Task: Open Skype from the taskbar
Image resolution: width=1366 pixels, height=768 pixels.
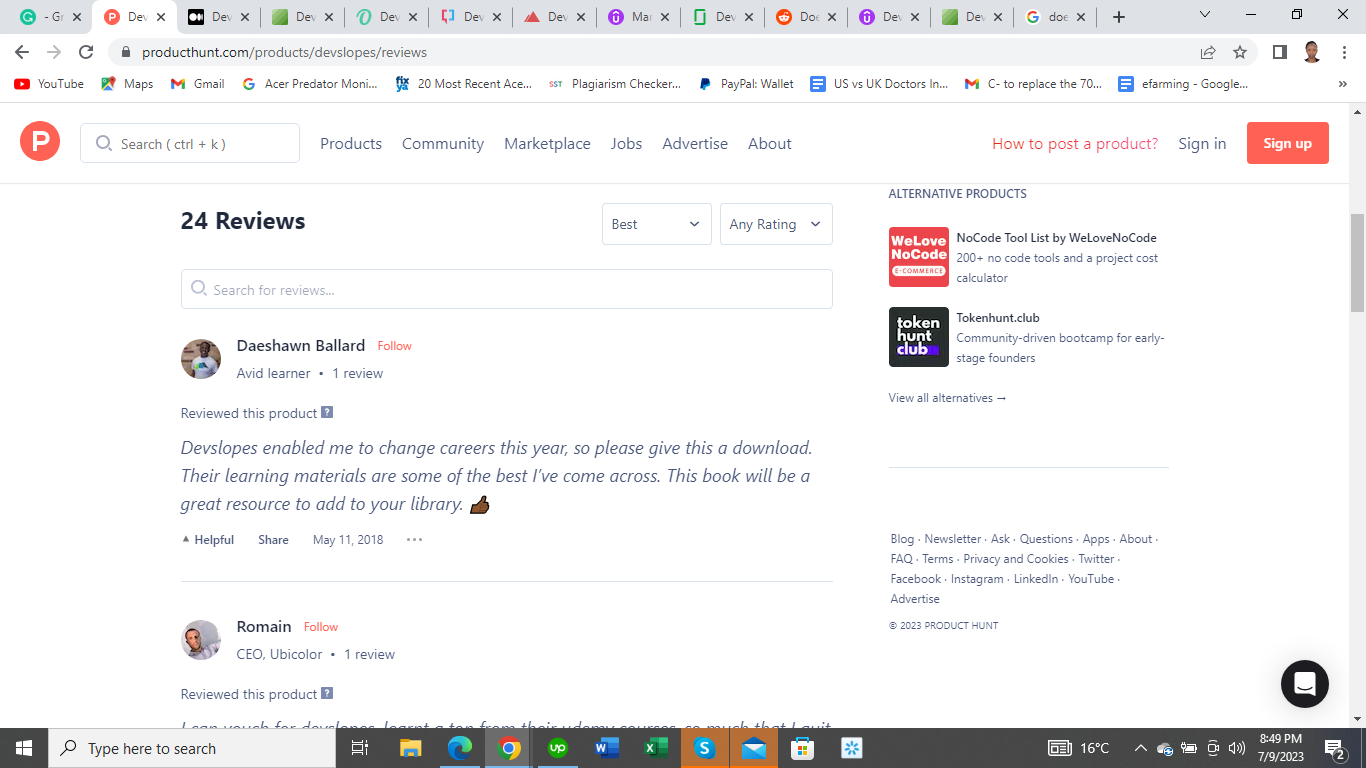Action: click(x=705, y=748)
